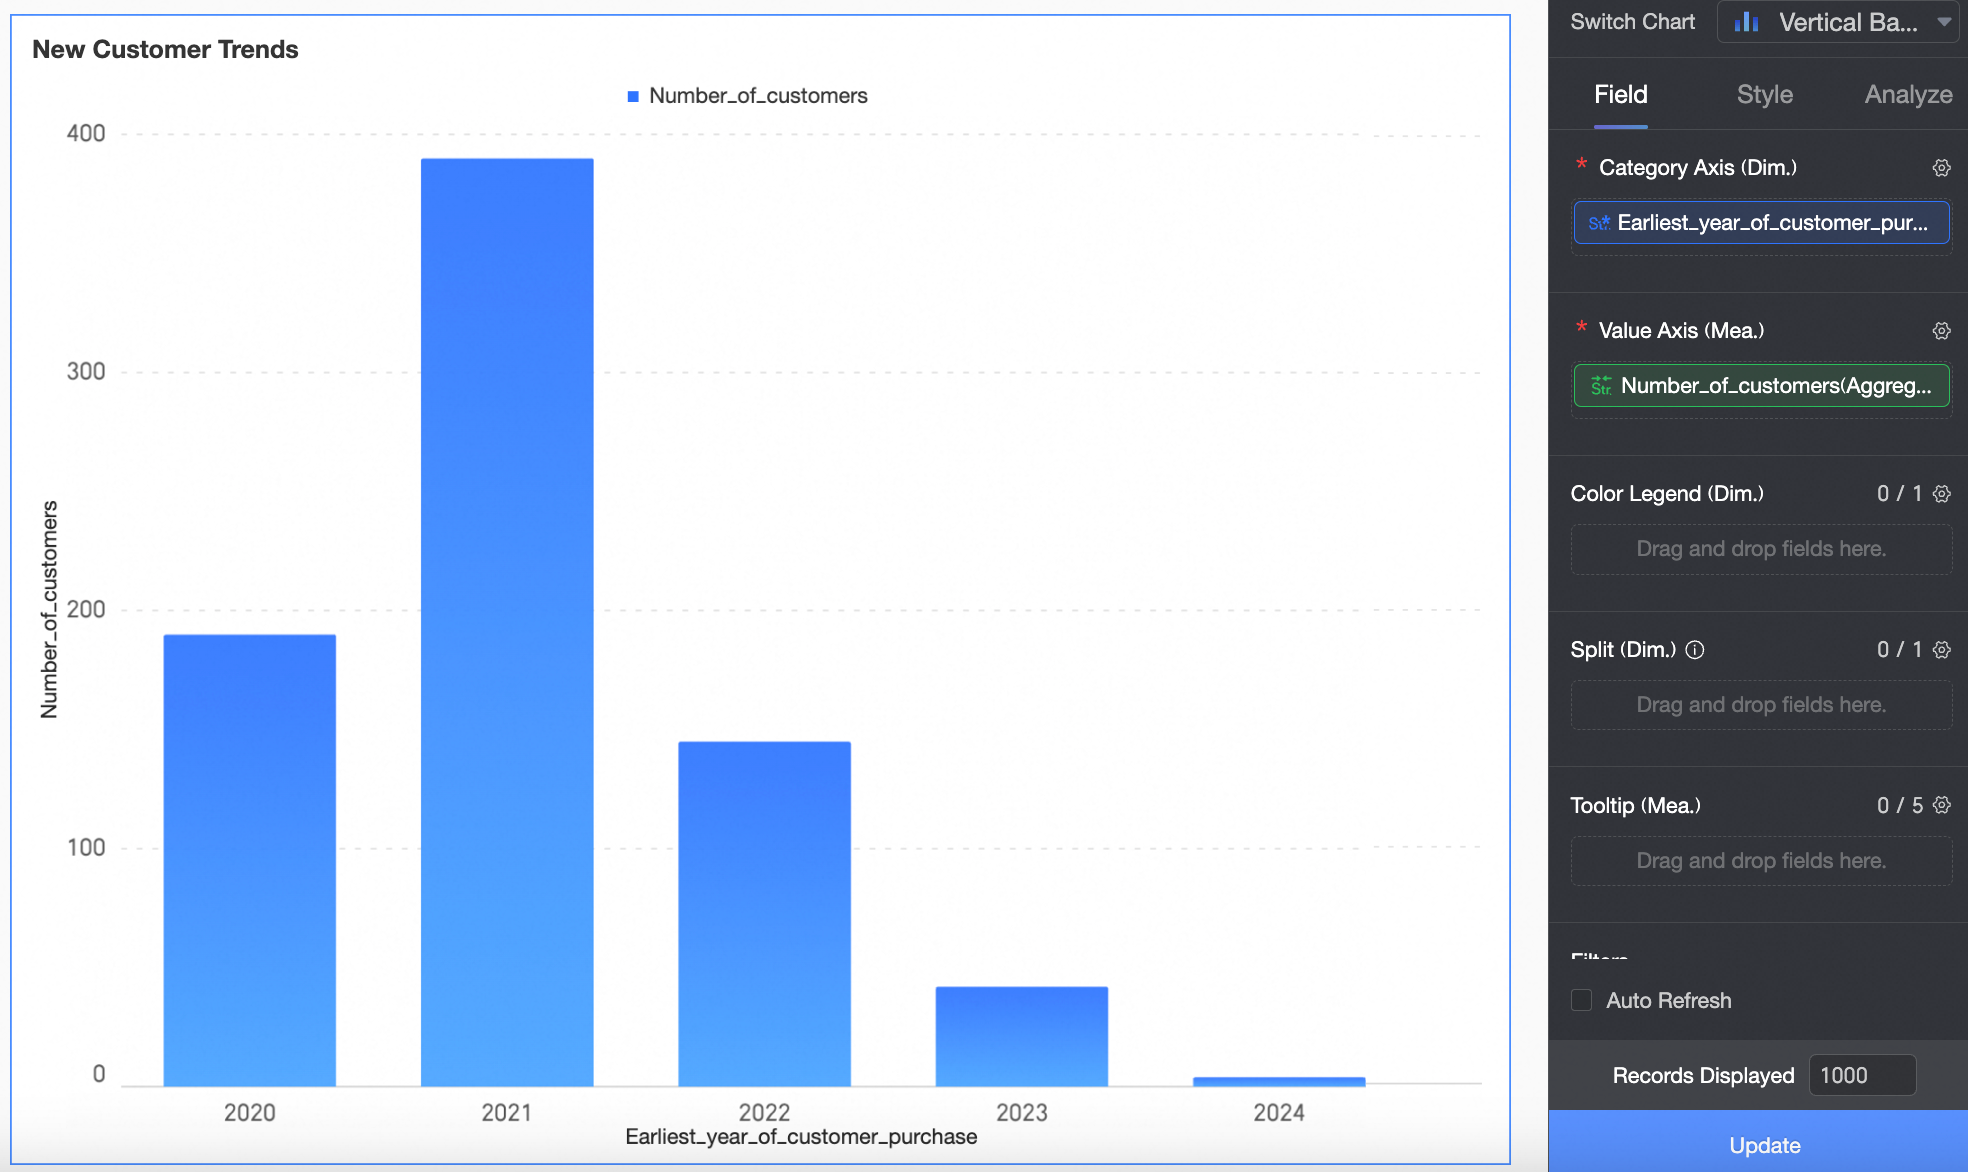Click the Earliest_year field type icon
The image size is (1968, 1172).
pos(1598,223)
